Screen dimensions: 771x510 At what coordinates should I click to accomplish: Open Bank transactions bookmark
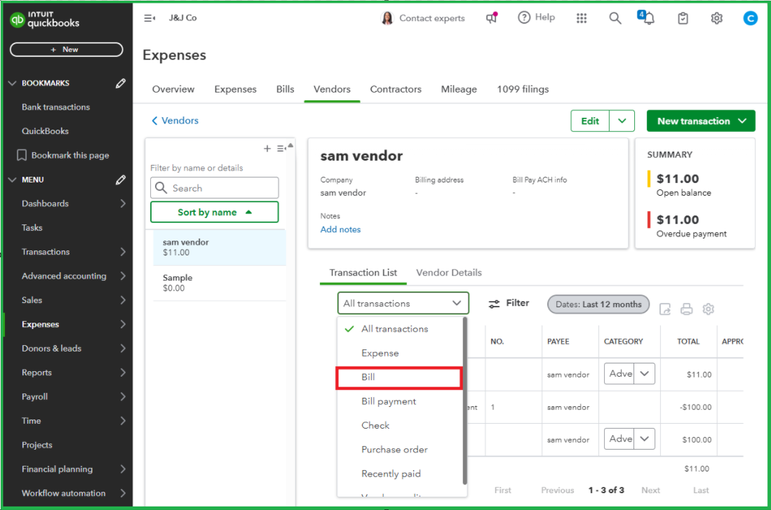pyautogui.click(x=56, y=107)
